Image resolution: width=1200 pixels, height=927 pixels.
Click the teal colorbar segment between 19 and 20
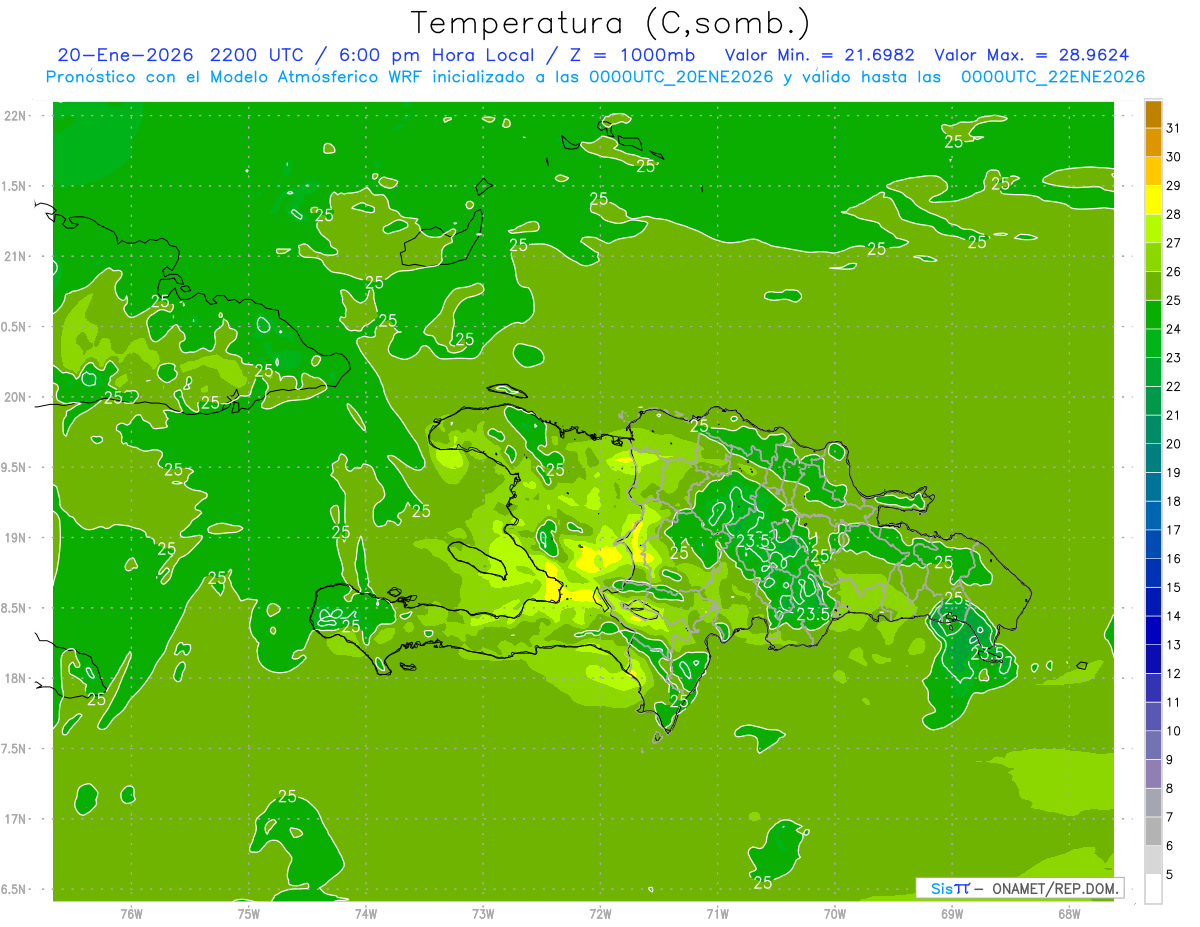1153,458
